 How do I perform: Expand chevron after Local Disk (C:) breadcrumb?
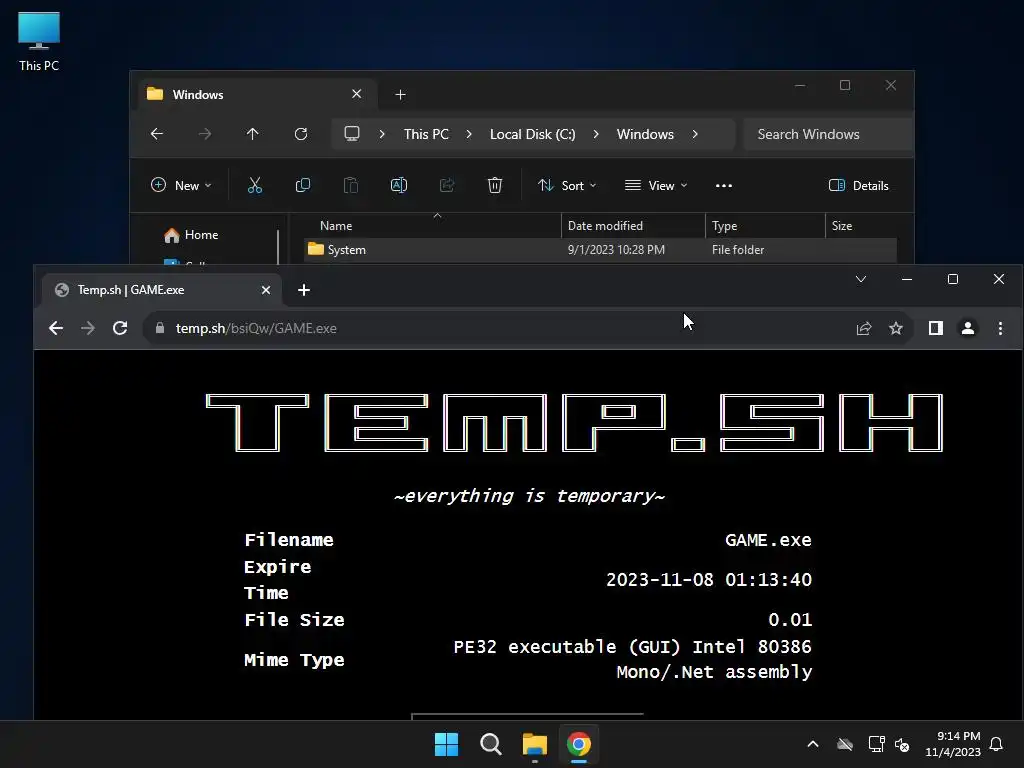[x=596, y=134]
